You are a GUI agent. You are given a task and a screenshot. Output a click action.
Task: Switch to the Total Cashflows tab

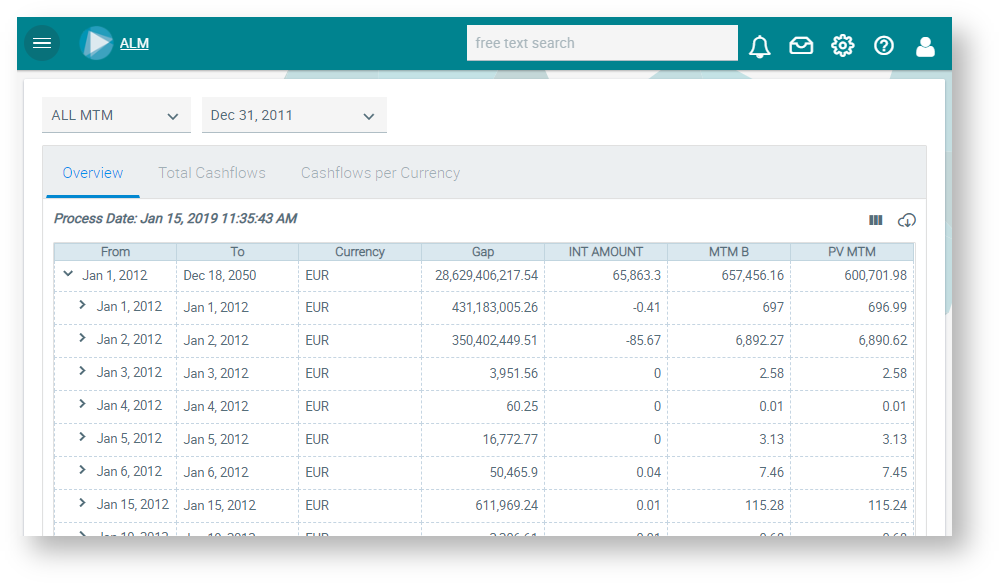[x=212, y=173]
